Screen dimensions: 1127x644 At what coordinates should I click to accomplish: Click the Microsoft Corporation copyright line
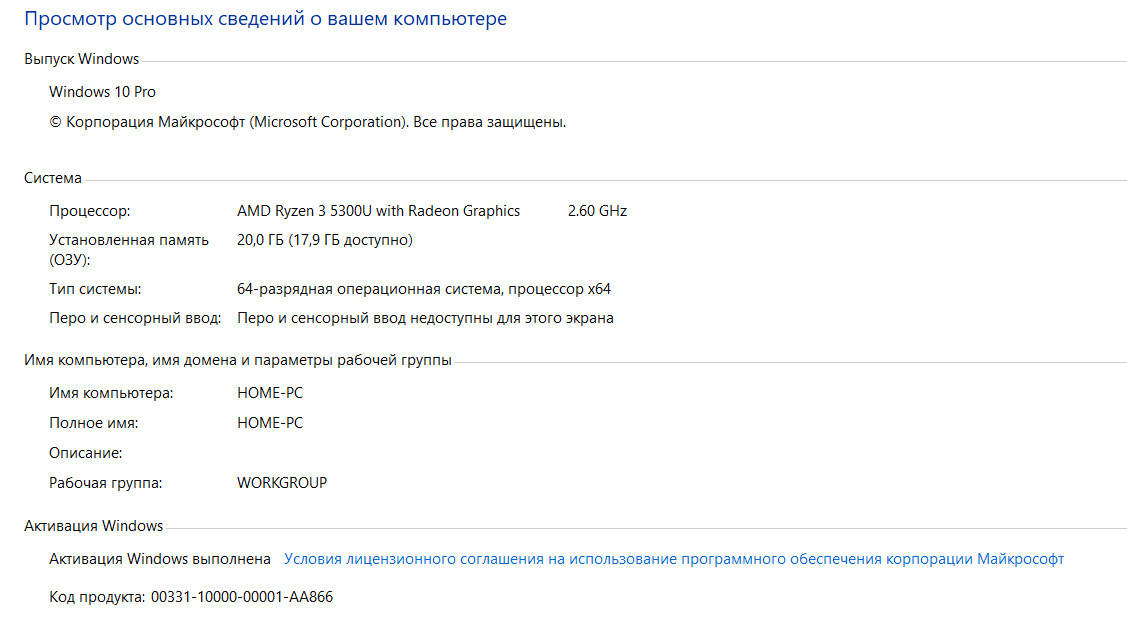pos(308,122)
